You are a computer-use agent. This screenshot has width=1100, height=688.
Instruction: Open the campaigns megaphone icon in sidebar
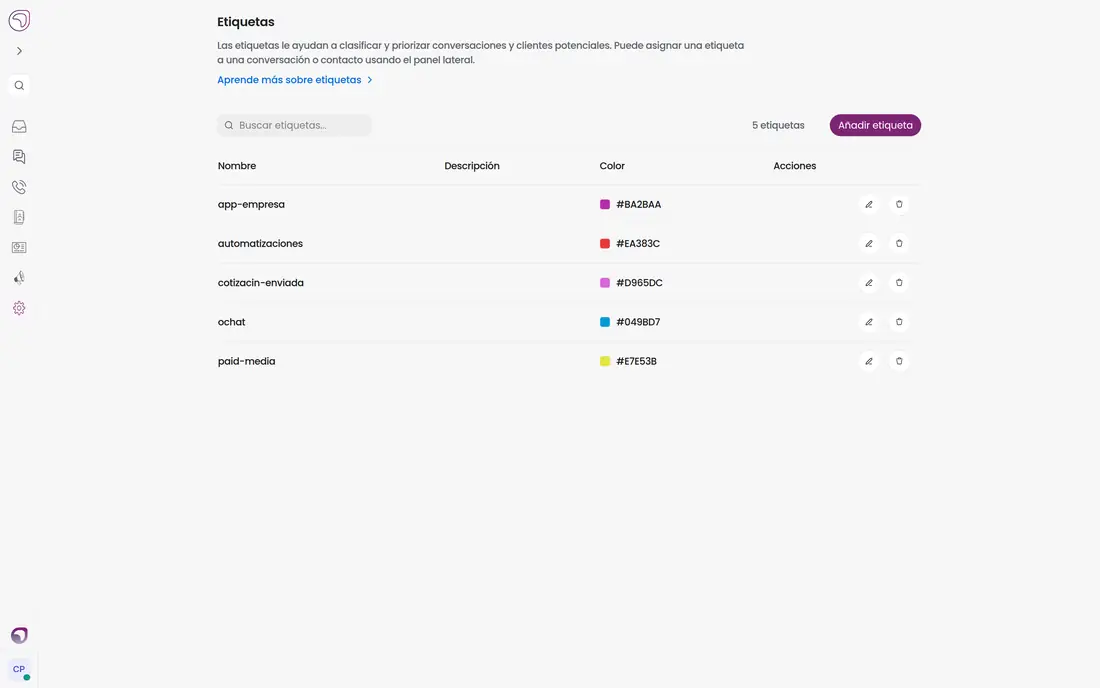(x=20, y=278)
